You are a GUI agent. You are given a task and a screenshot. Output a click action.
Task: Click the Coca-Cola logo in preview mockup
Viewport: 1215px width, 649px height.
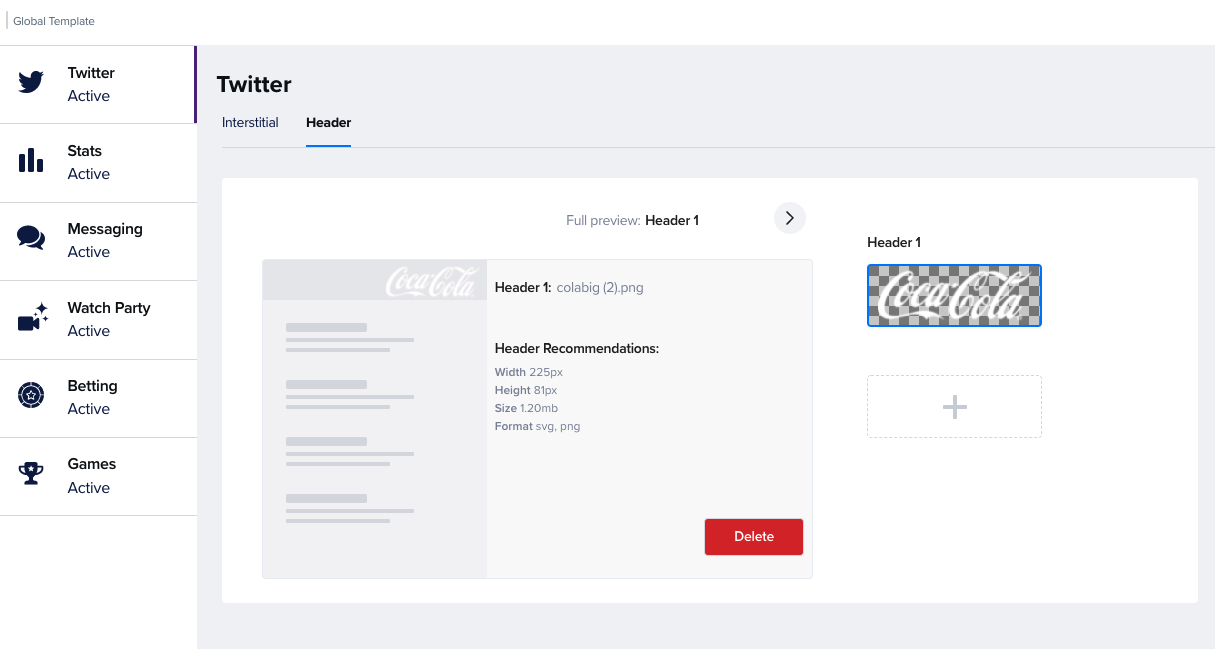pyautogui.click(x=430, y=281)
